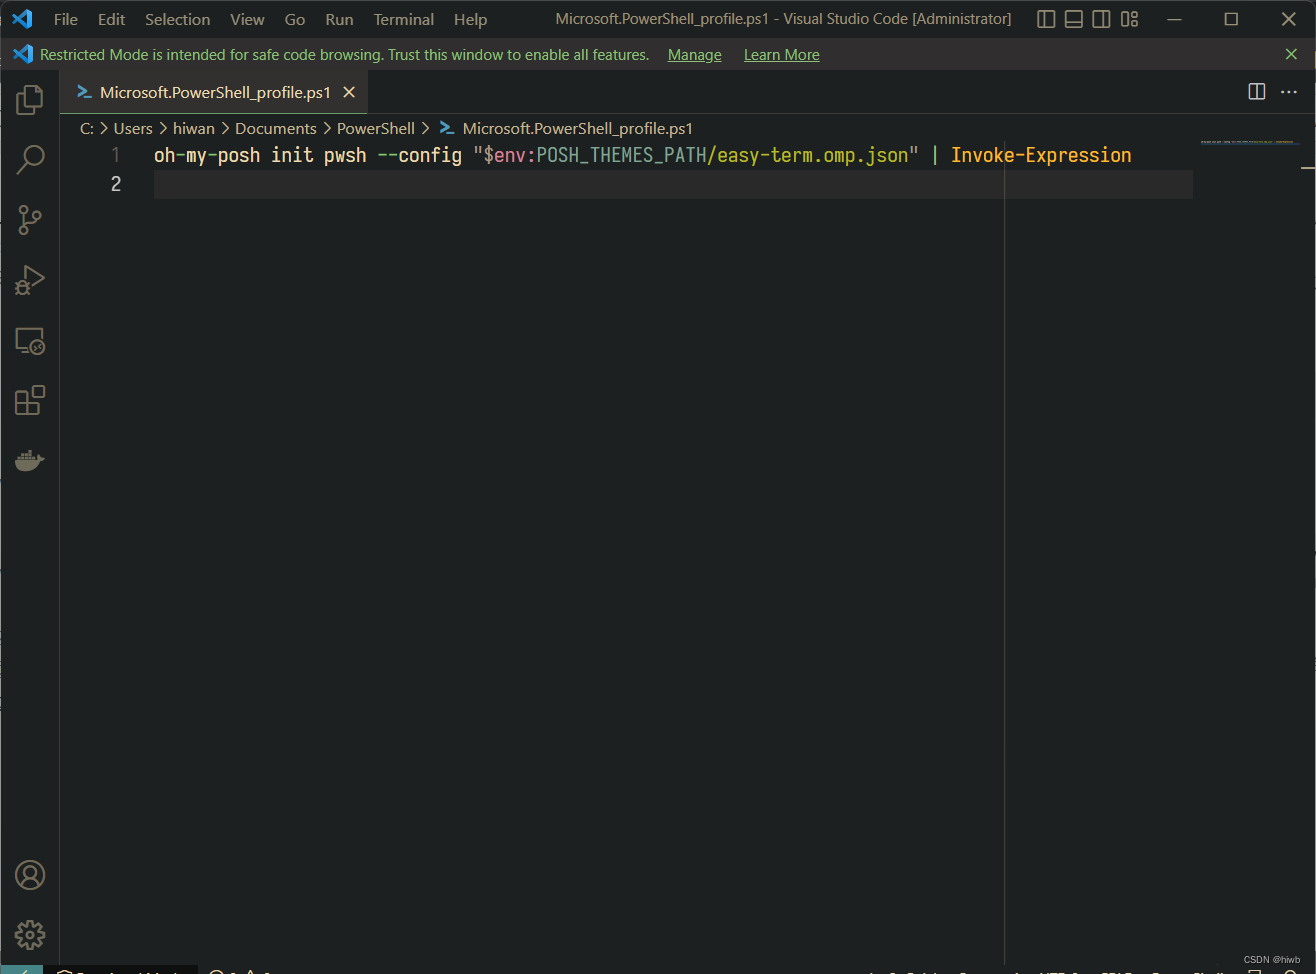The height and width of the screenshot is (974, 1316).
Task: Click line number 1 in gutter
Action: tap(116, 155)
